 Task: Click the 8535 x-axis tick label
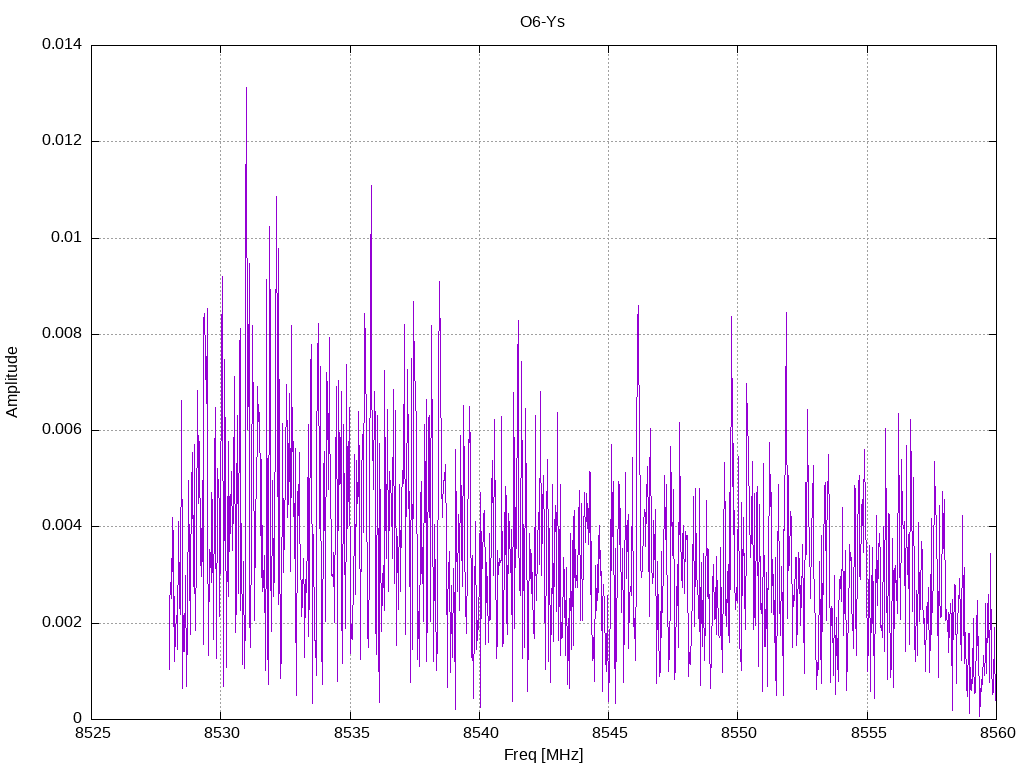click(x=351, y=733)
